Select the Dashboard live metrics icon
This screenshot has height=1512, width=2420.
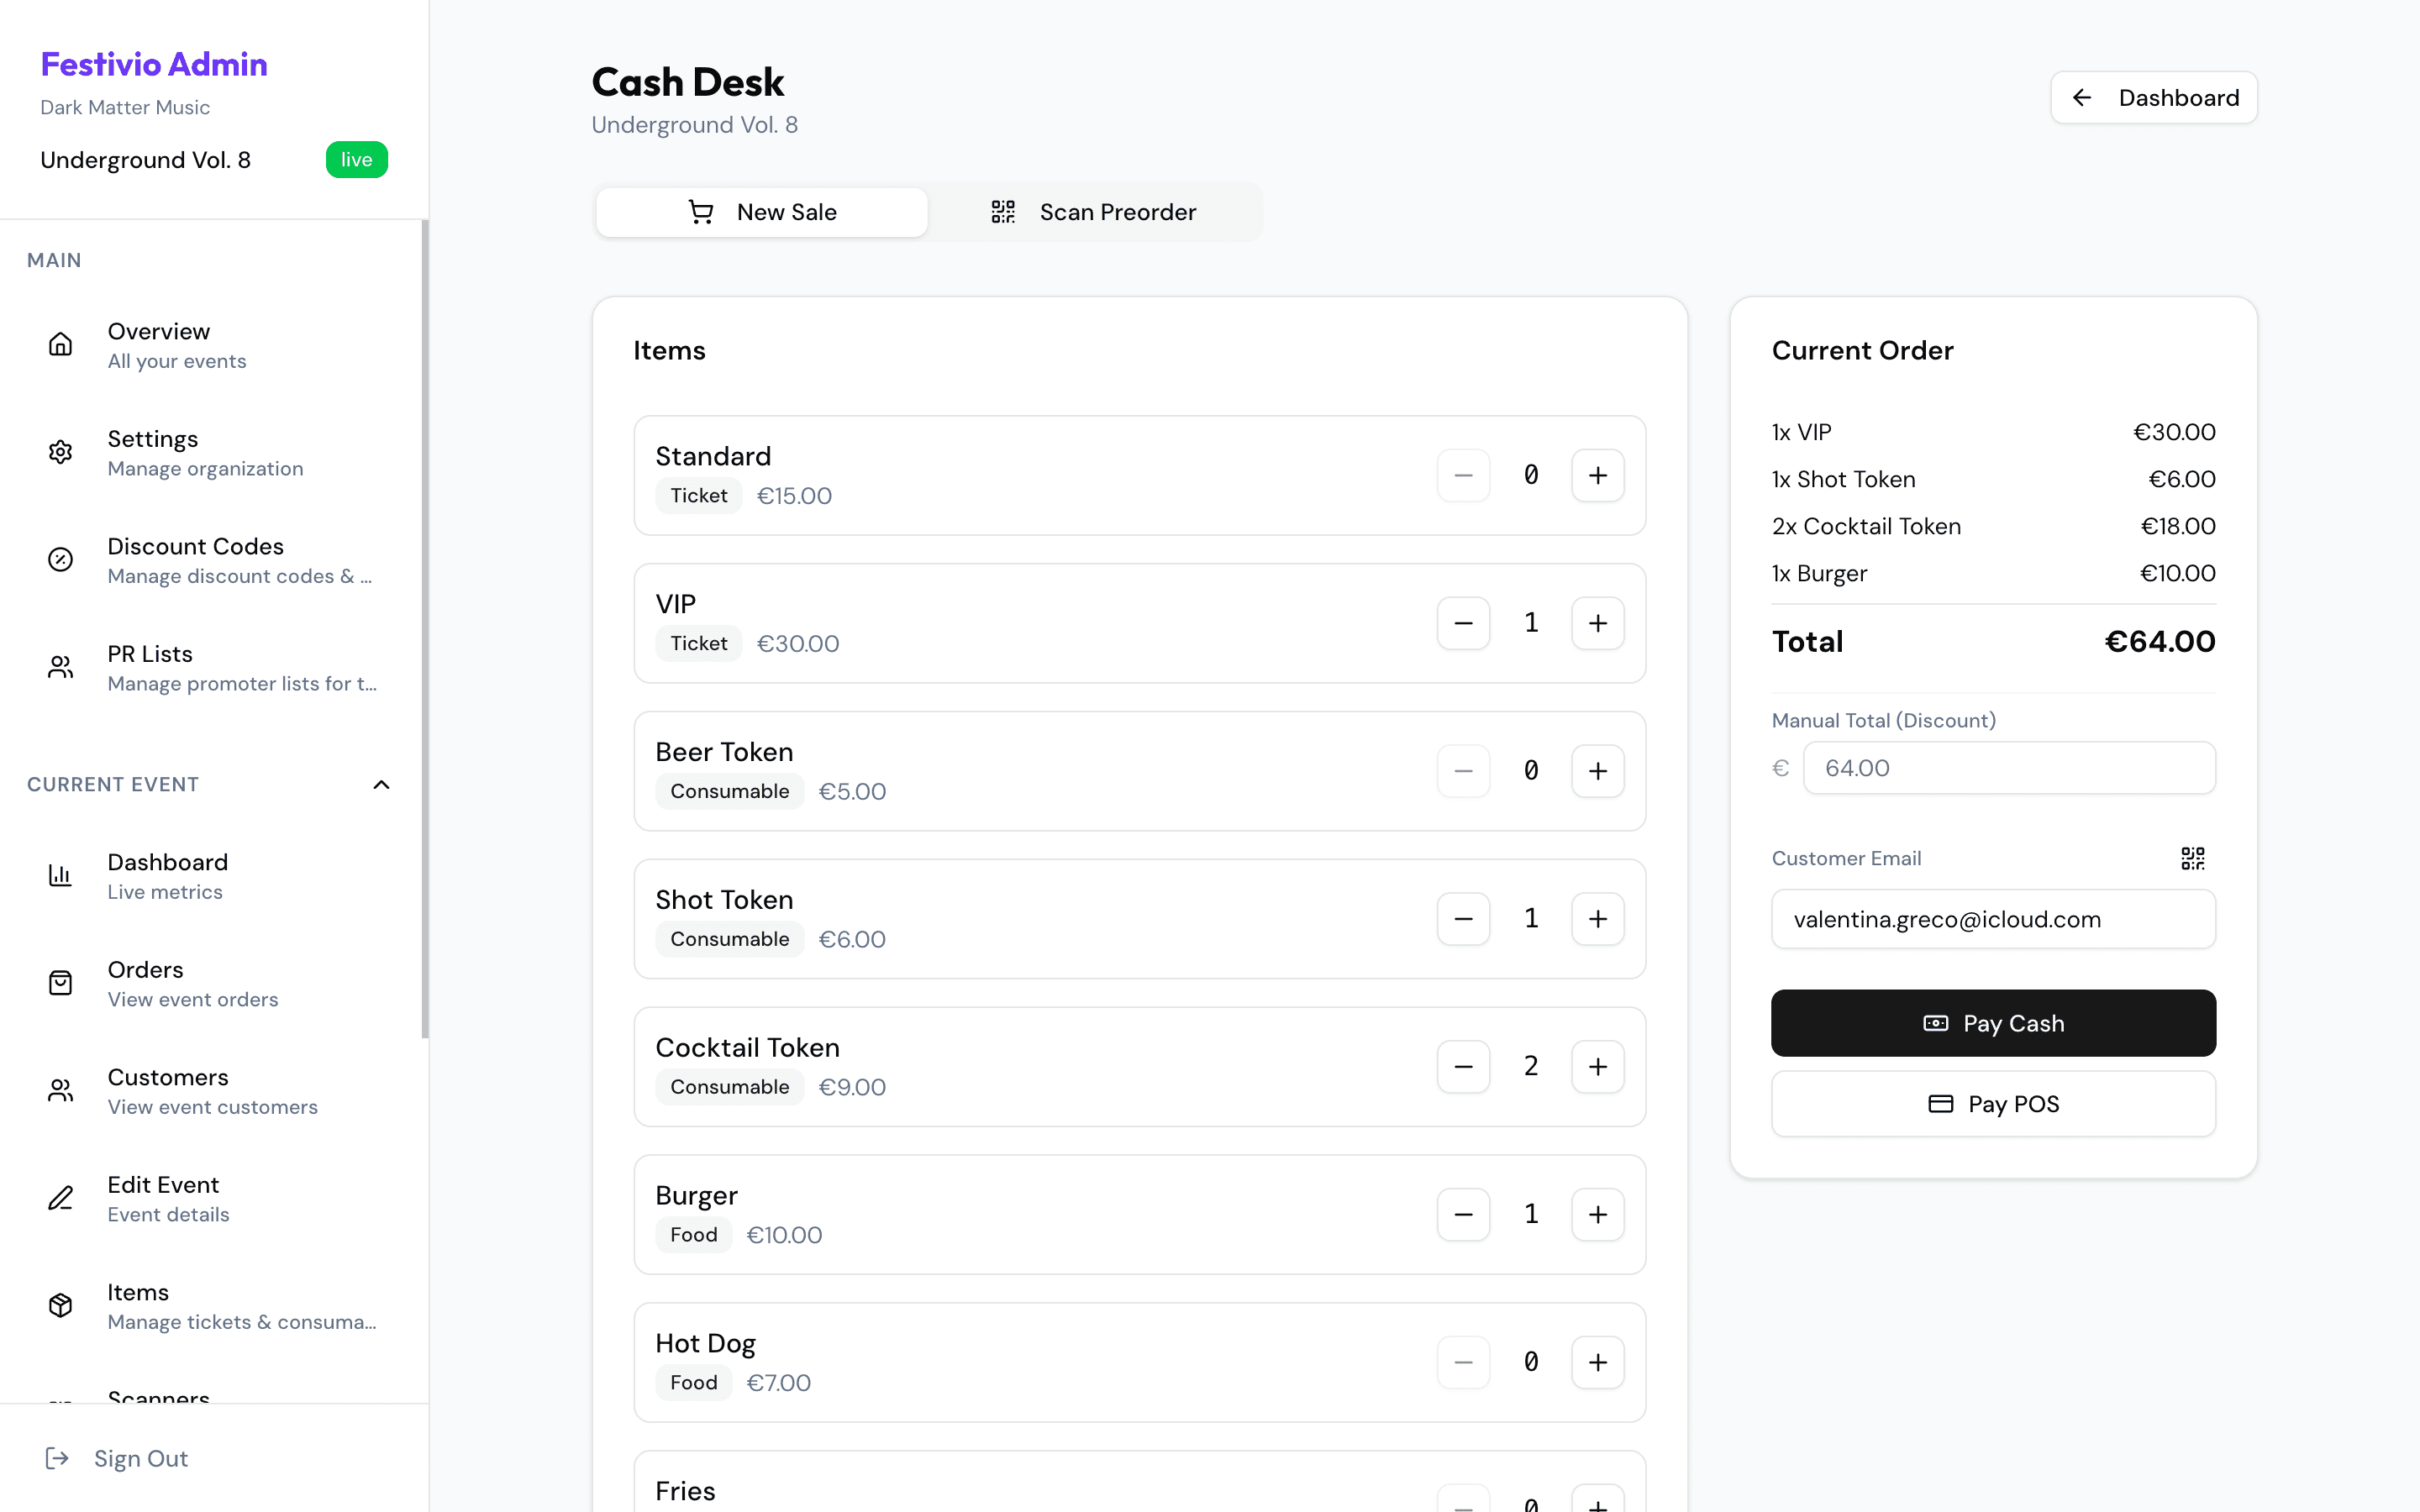tap(60, 875)
